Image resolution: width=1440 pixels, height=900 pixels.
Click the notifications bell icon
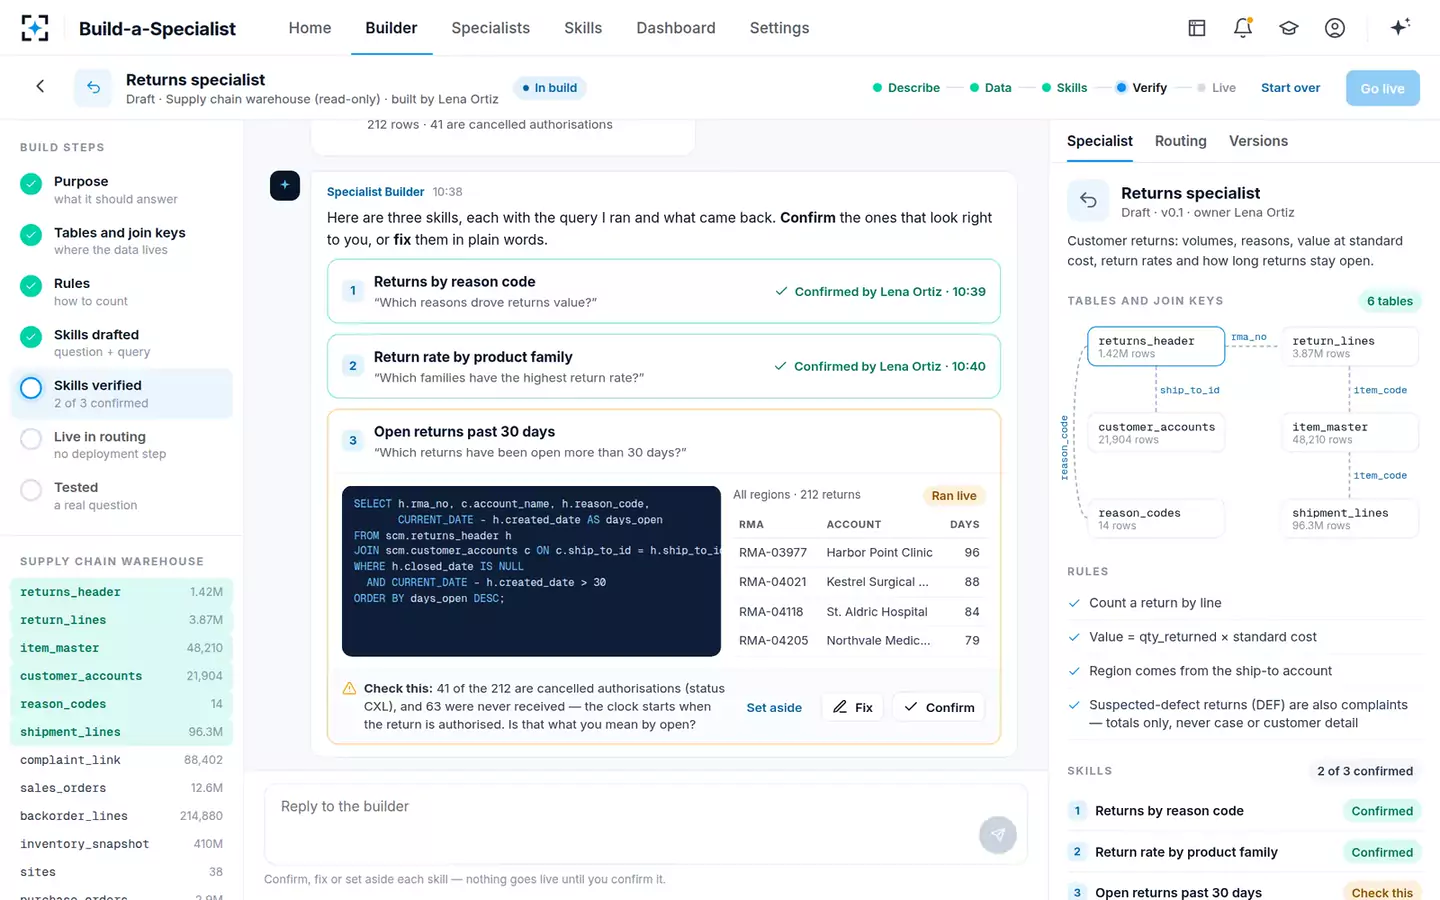(x=1243, y=28)
